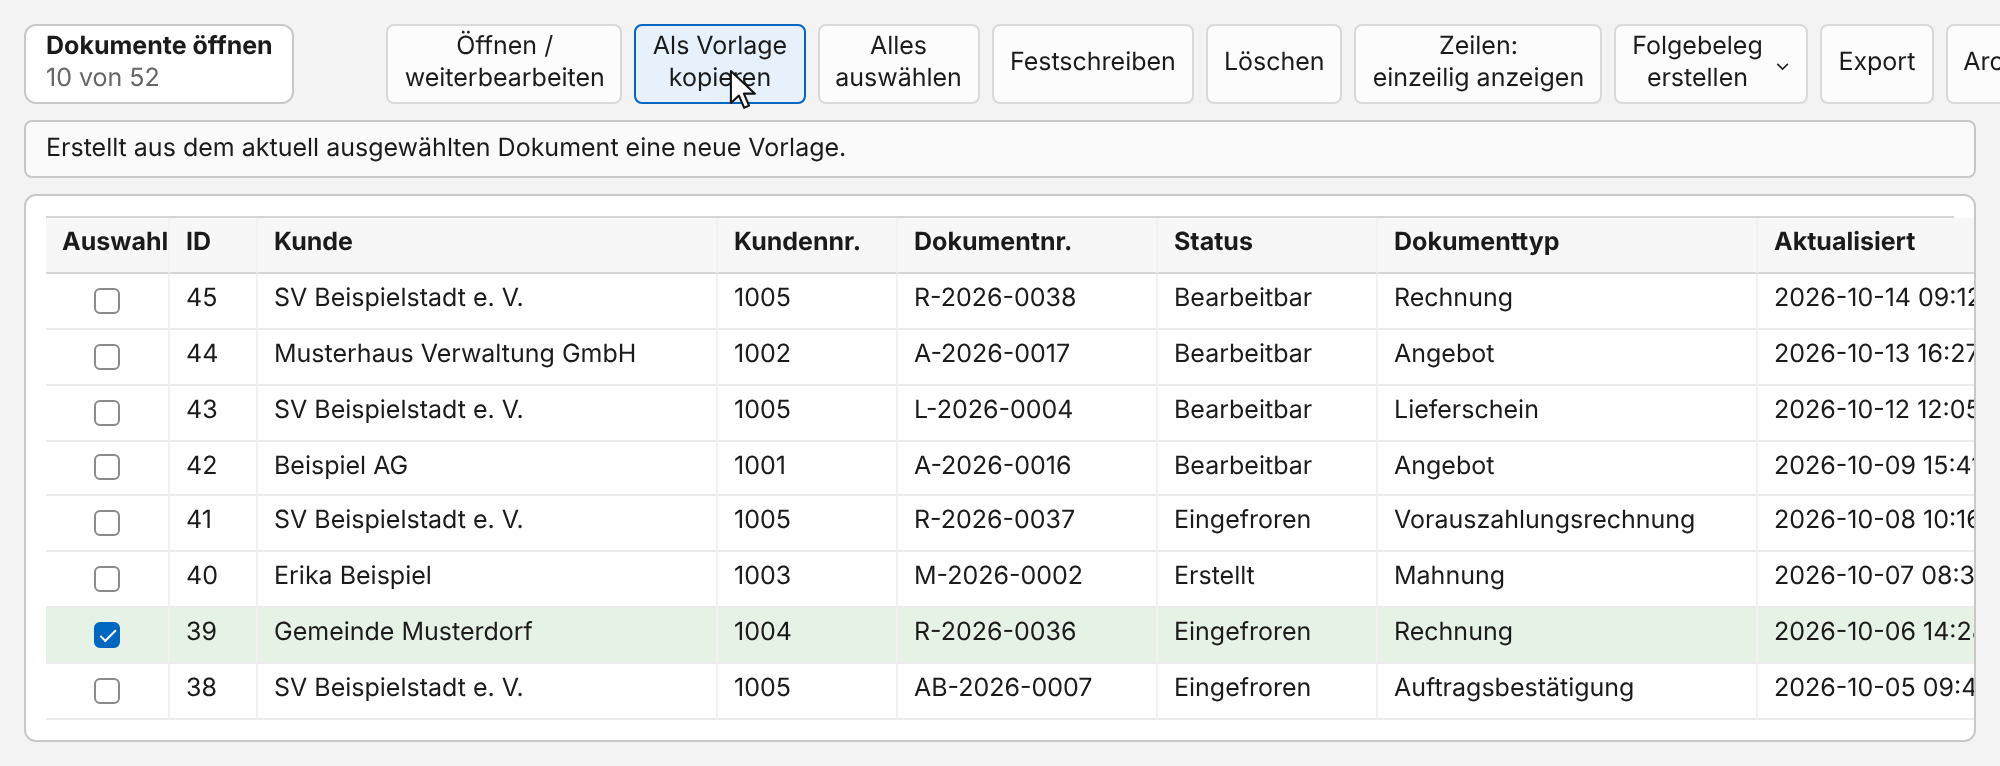Click customer number 1003

[762, 576]
